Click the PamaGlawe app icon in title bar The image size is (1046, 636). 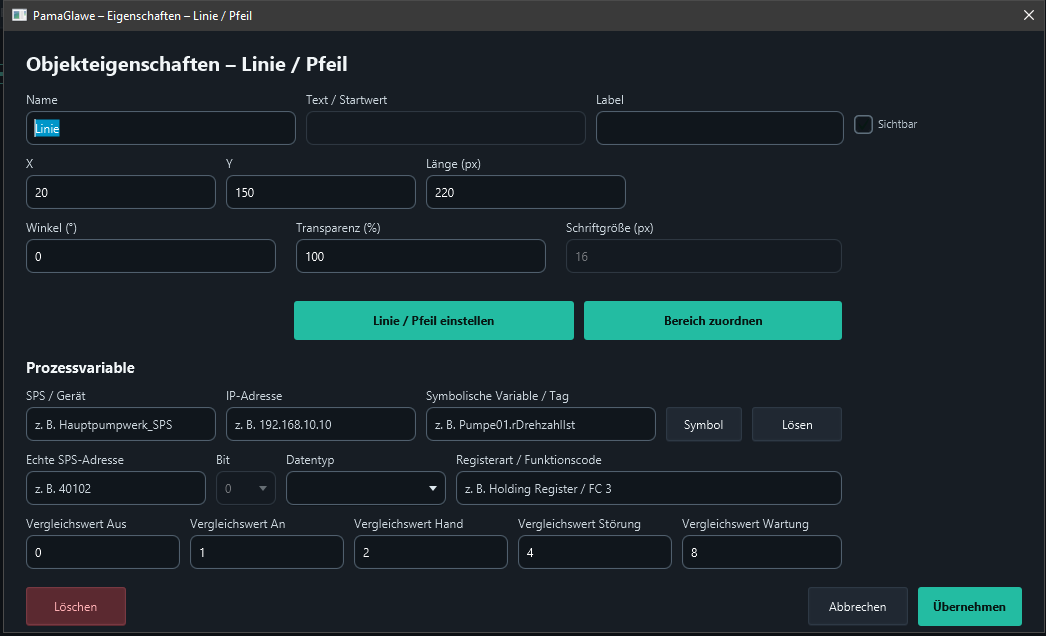[x=19, y=15]
